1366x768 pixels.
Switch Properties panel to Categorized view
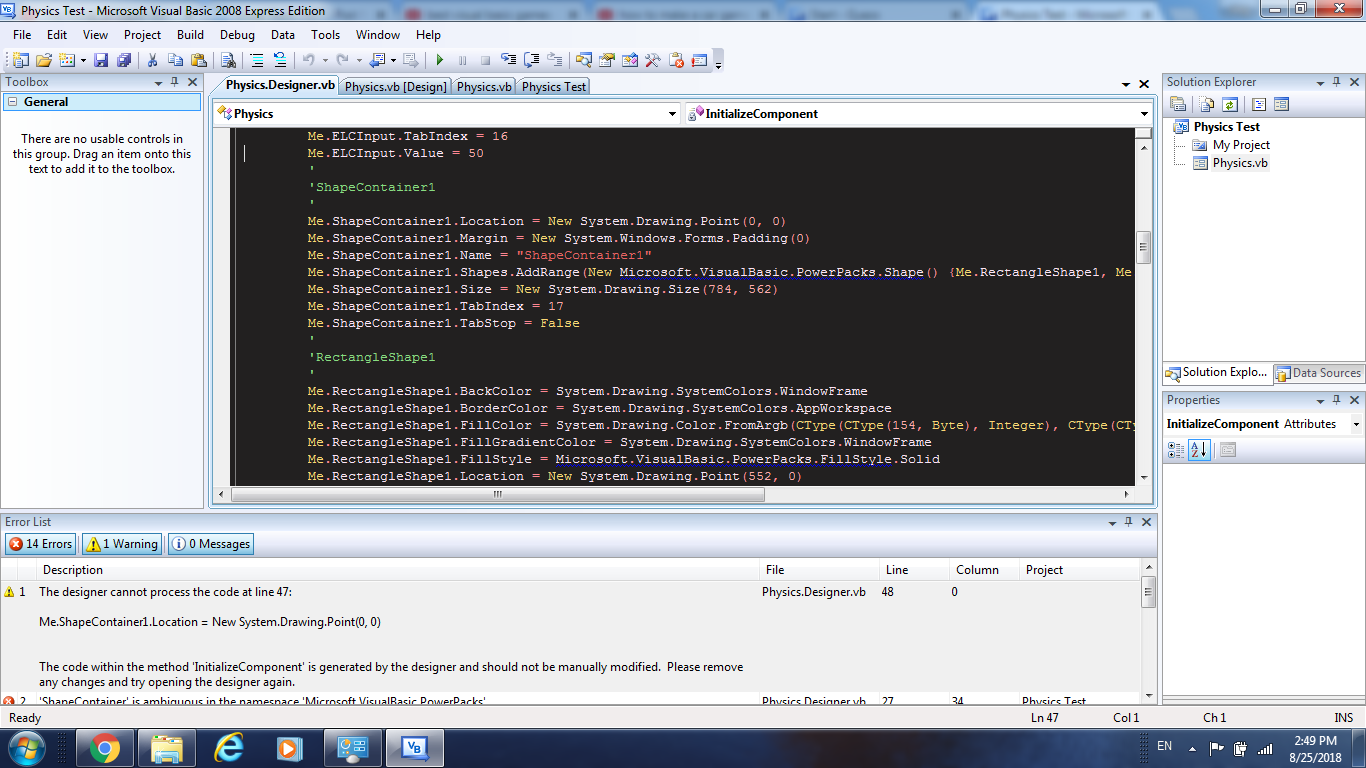pos(1176,450)
